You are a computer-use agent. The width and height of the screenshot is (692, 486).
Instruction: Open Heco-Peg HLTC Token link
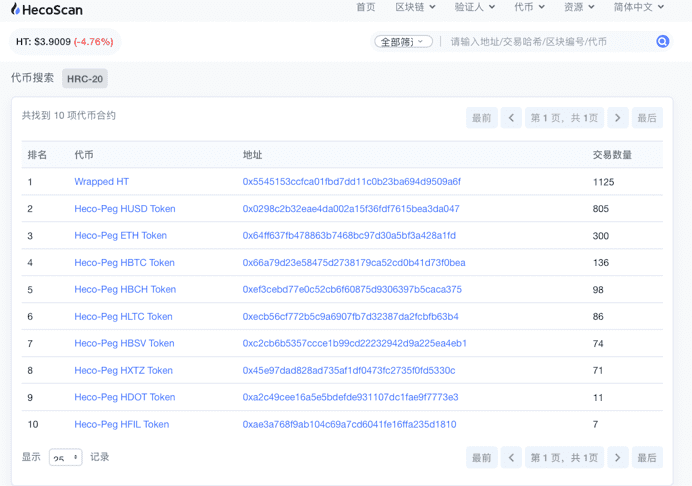(x=123, y=316)
